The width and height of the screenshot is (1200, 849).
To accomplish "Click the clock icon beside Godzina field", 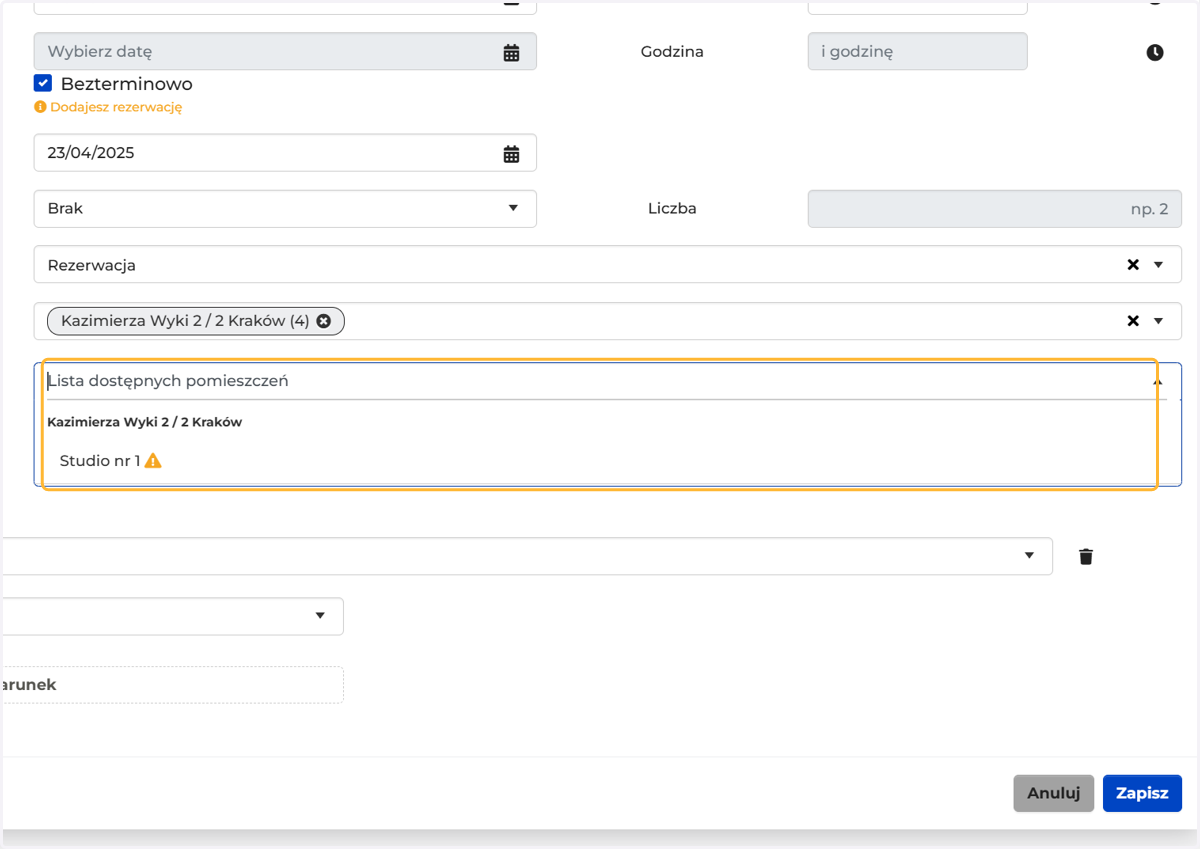I will coord(1155,52).
